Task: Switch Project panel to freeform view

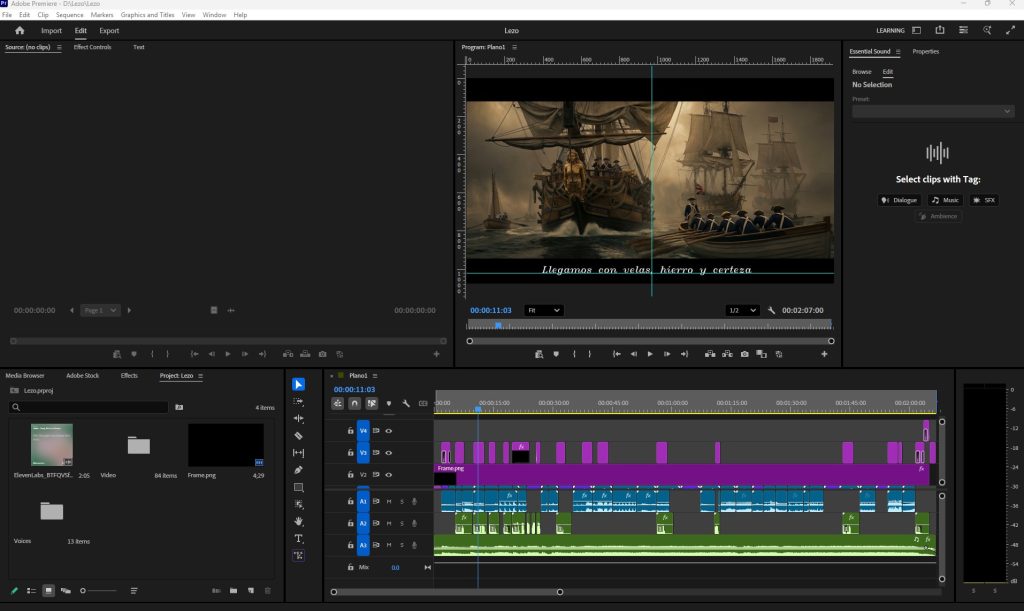Action: tap(66, 591)
